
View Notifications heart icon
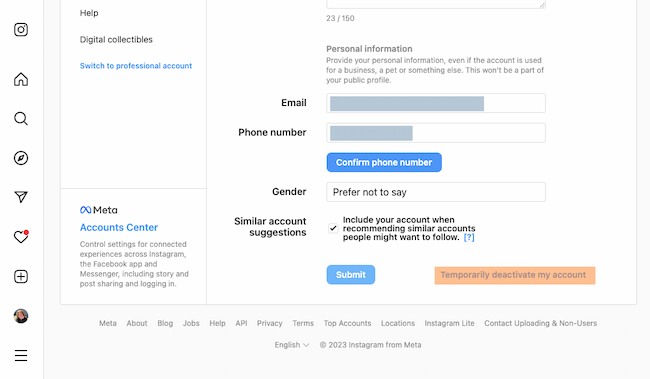coord(21,237)
